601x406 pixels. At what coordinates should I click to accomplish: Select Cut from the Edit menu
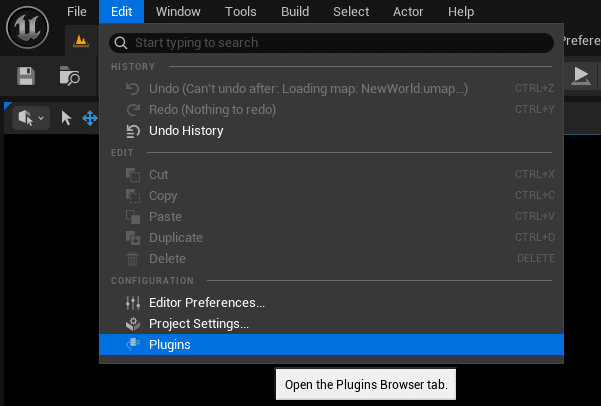click(331, 174)
